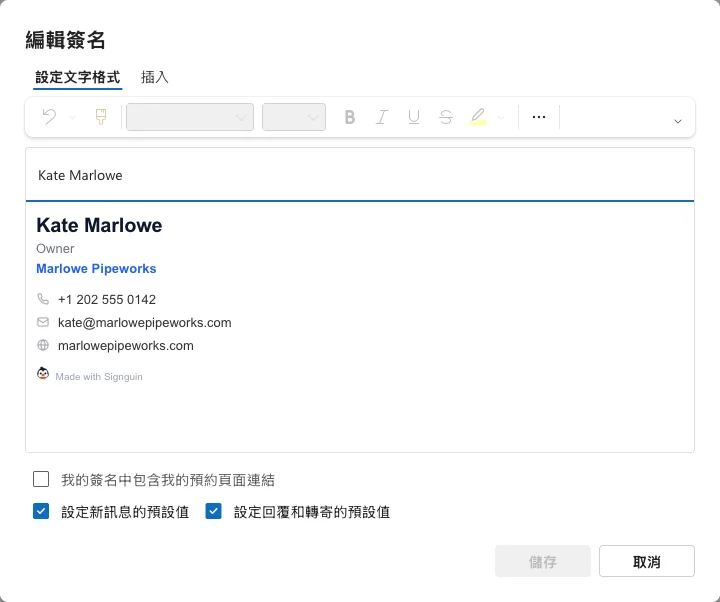Apply the yellow text highlight color
This screenshot has height=602, width=720.
(x=478, y=117)
